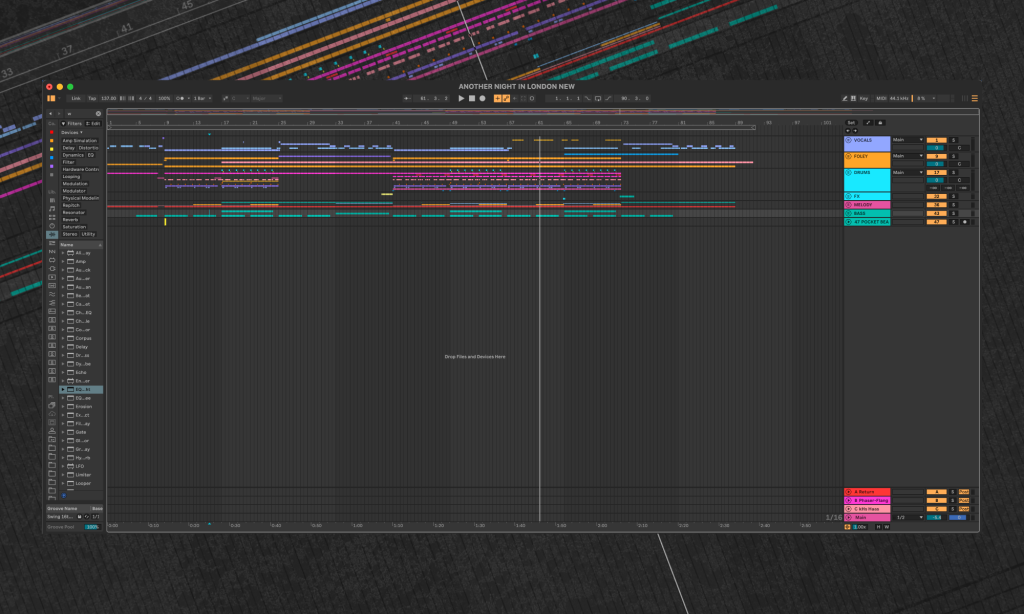This screenshot has width=1024, height=614.
Task: Open the FOLEY track output Main dropdown
Action: 907,156
